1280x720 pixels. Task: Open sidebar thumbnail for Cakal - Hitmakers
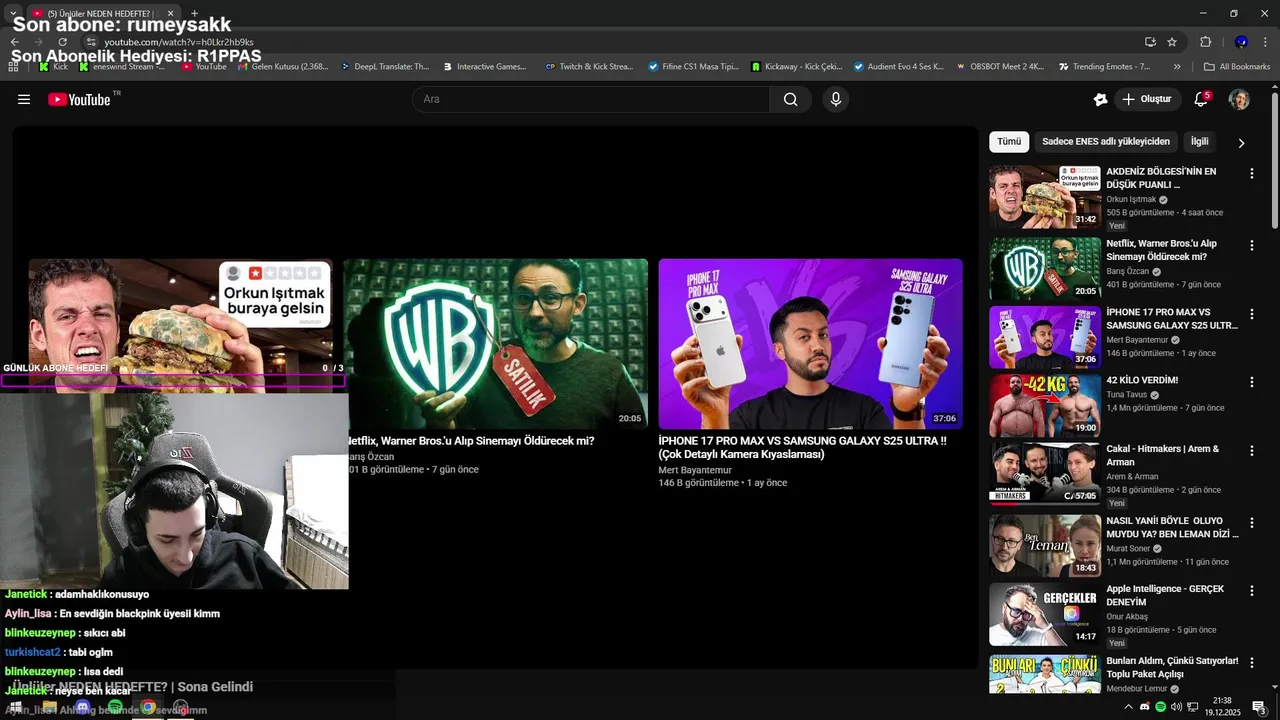coord(1045,474)
